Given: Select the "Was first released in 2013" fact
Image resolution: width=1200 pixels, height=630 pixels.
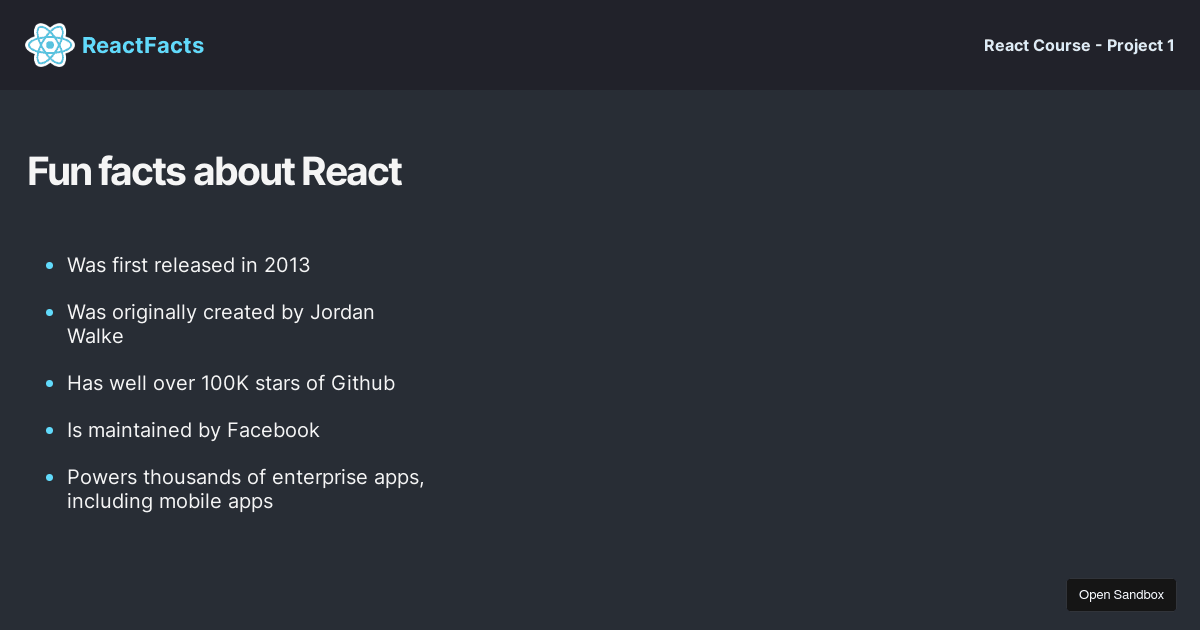Looking at the screenshot, I should pyautogui.click(x=188, y=265).
